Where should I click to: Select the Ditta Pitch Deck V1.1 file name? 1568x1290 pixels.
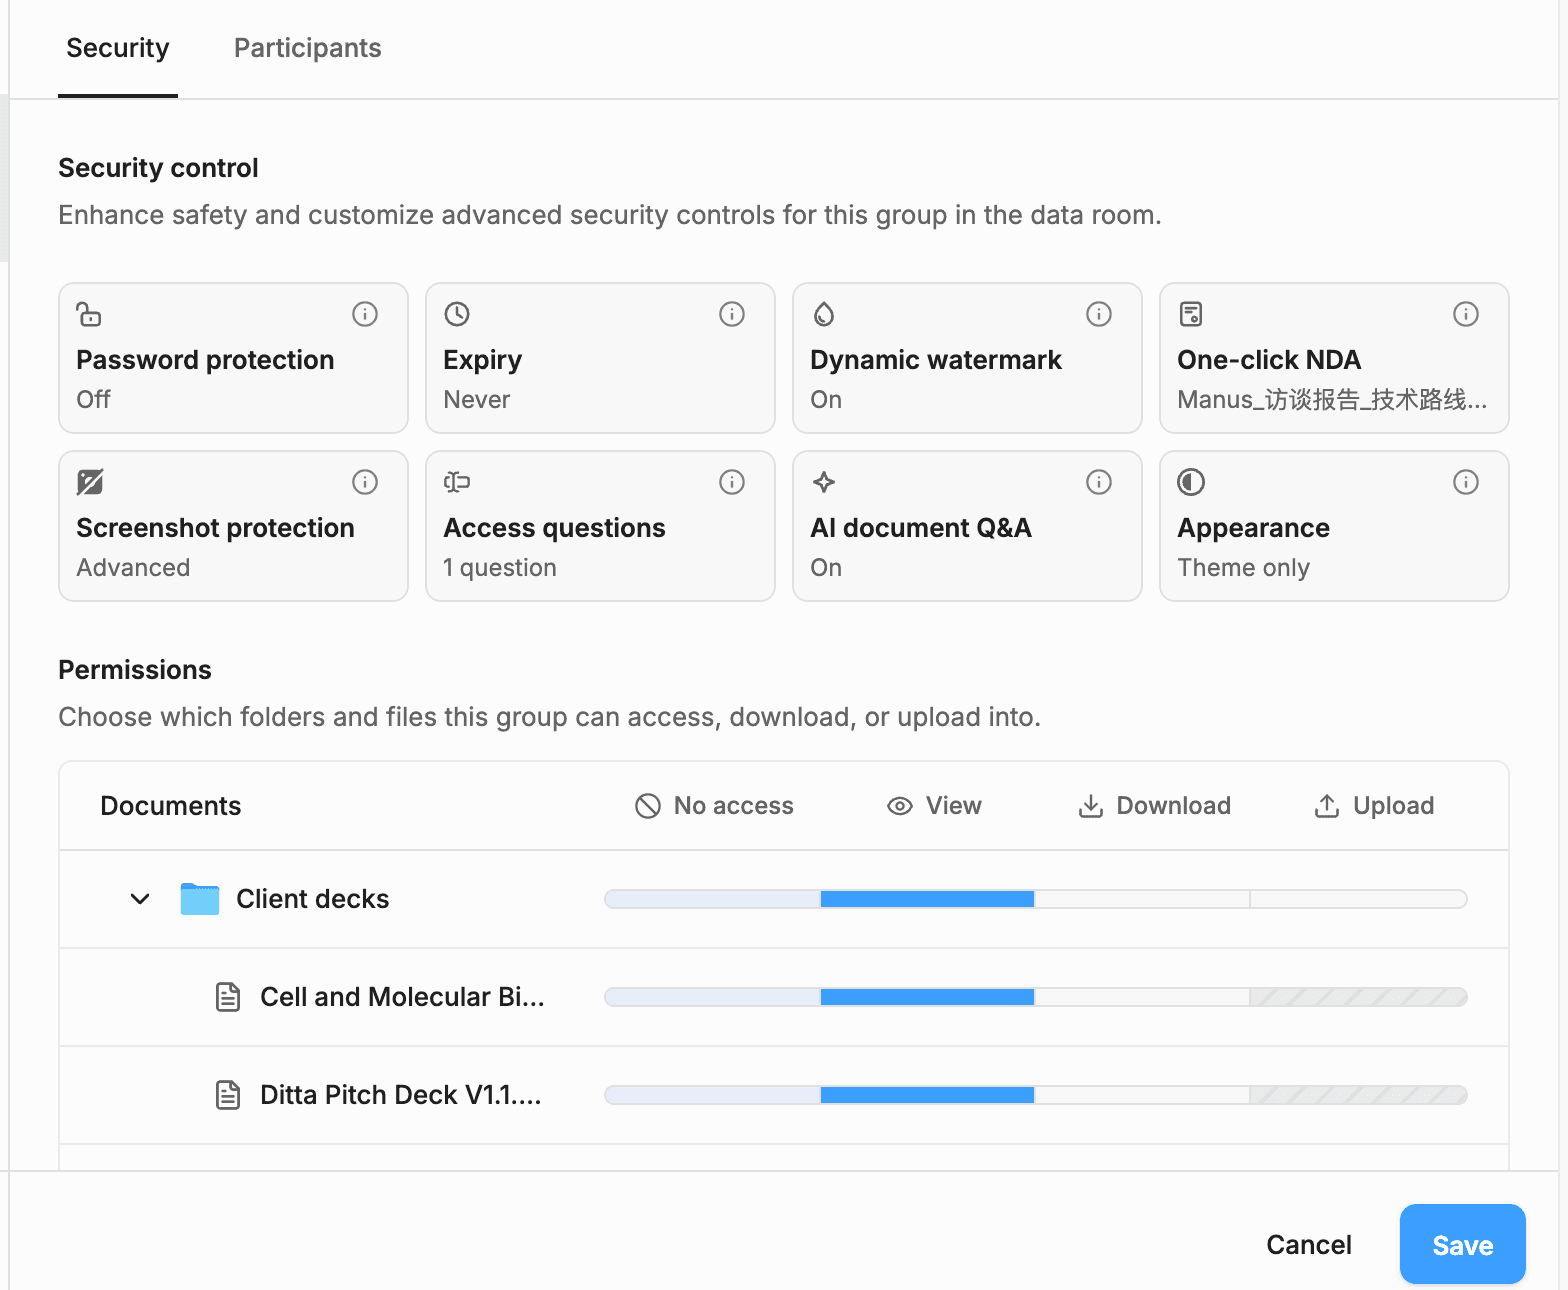point(400,1095)
